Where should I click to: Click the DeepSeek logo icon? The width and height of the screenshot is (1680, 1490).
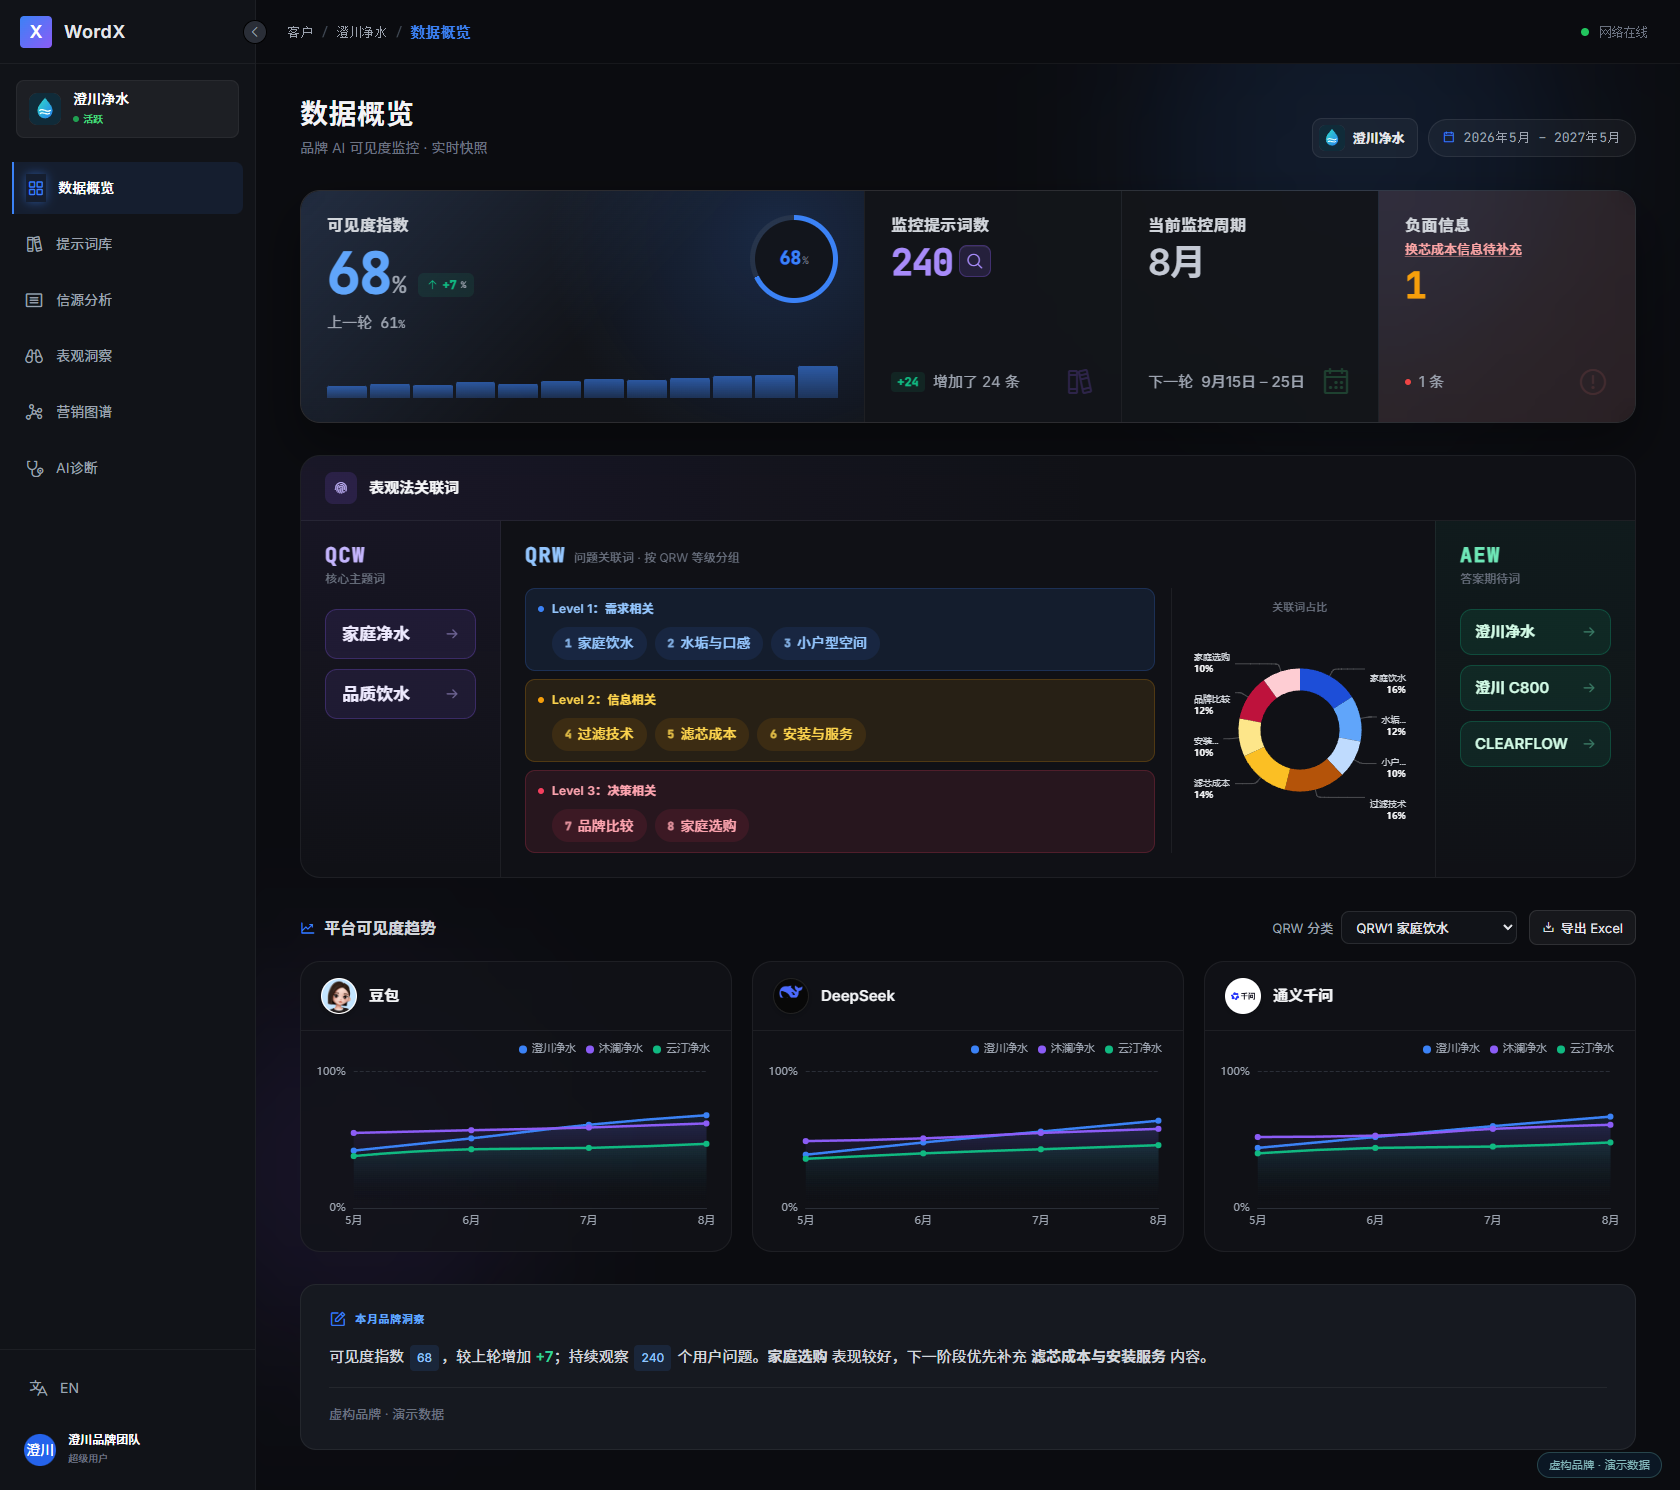(791, 996)
